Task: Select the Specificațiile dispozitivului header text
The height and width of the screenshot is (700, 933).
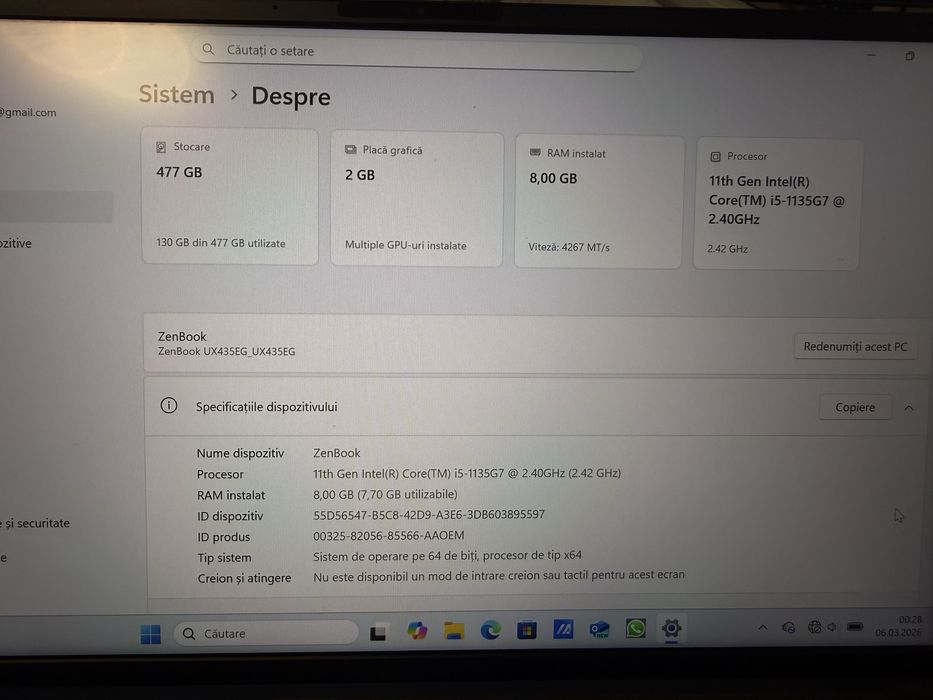Action: tap(267, 407)
